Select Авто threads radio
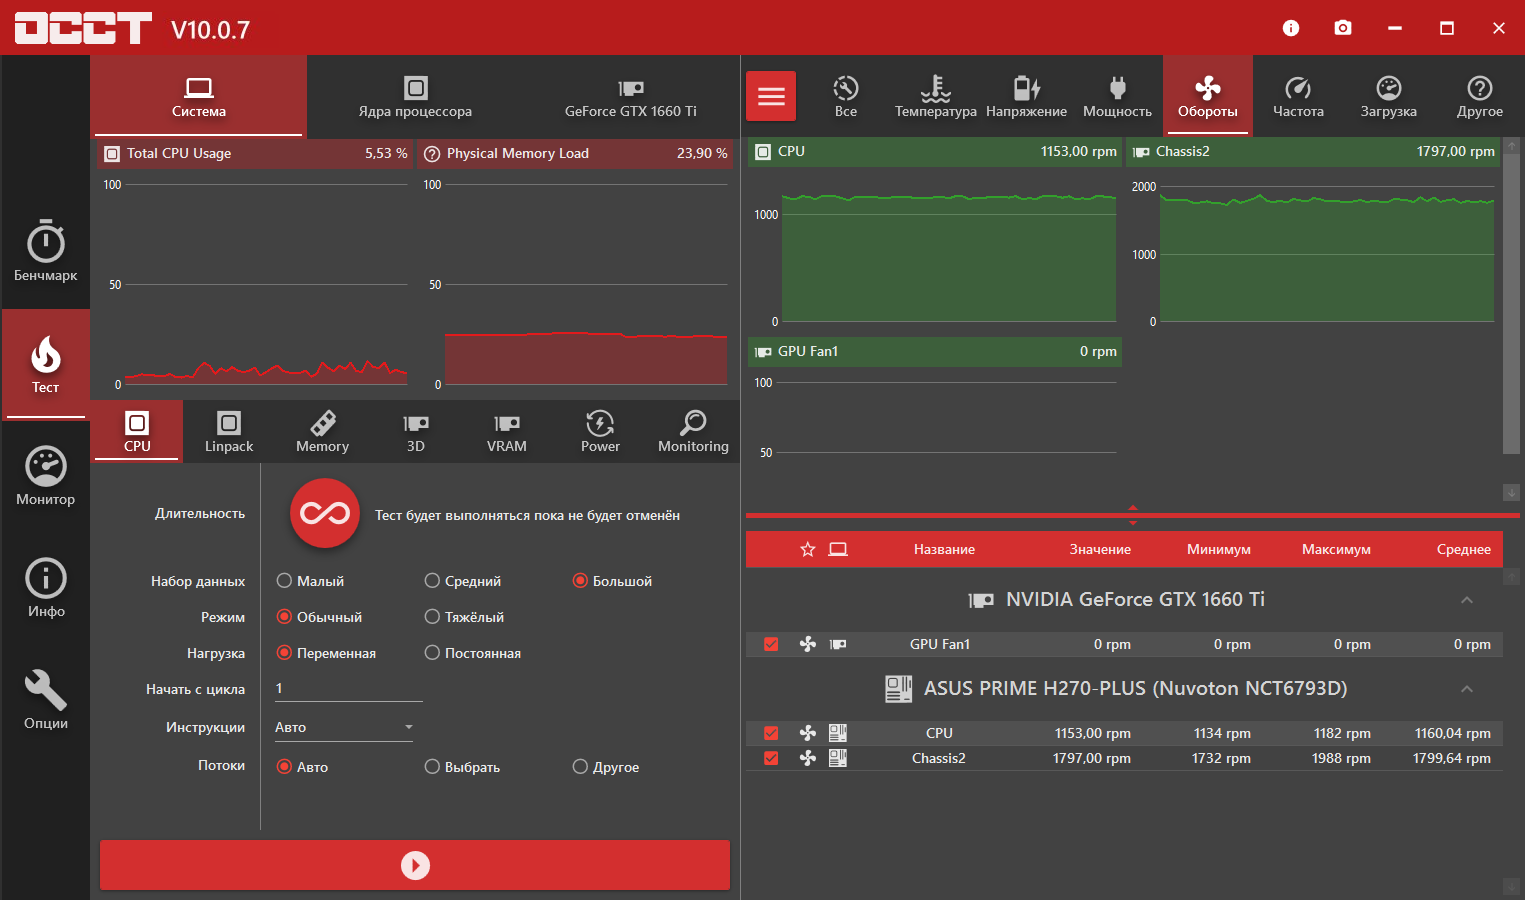The image size is (1525, 900). (x=303, y=767)
